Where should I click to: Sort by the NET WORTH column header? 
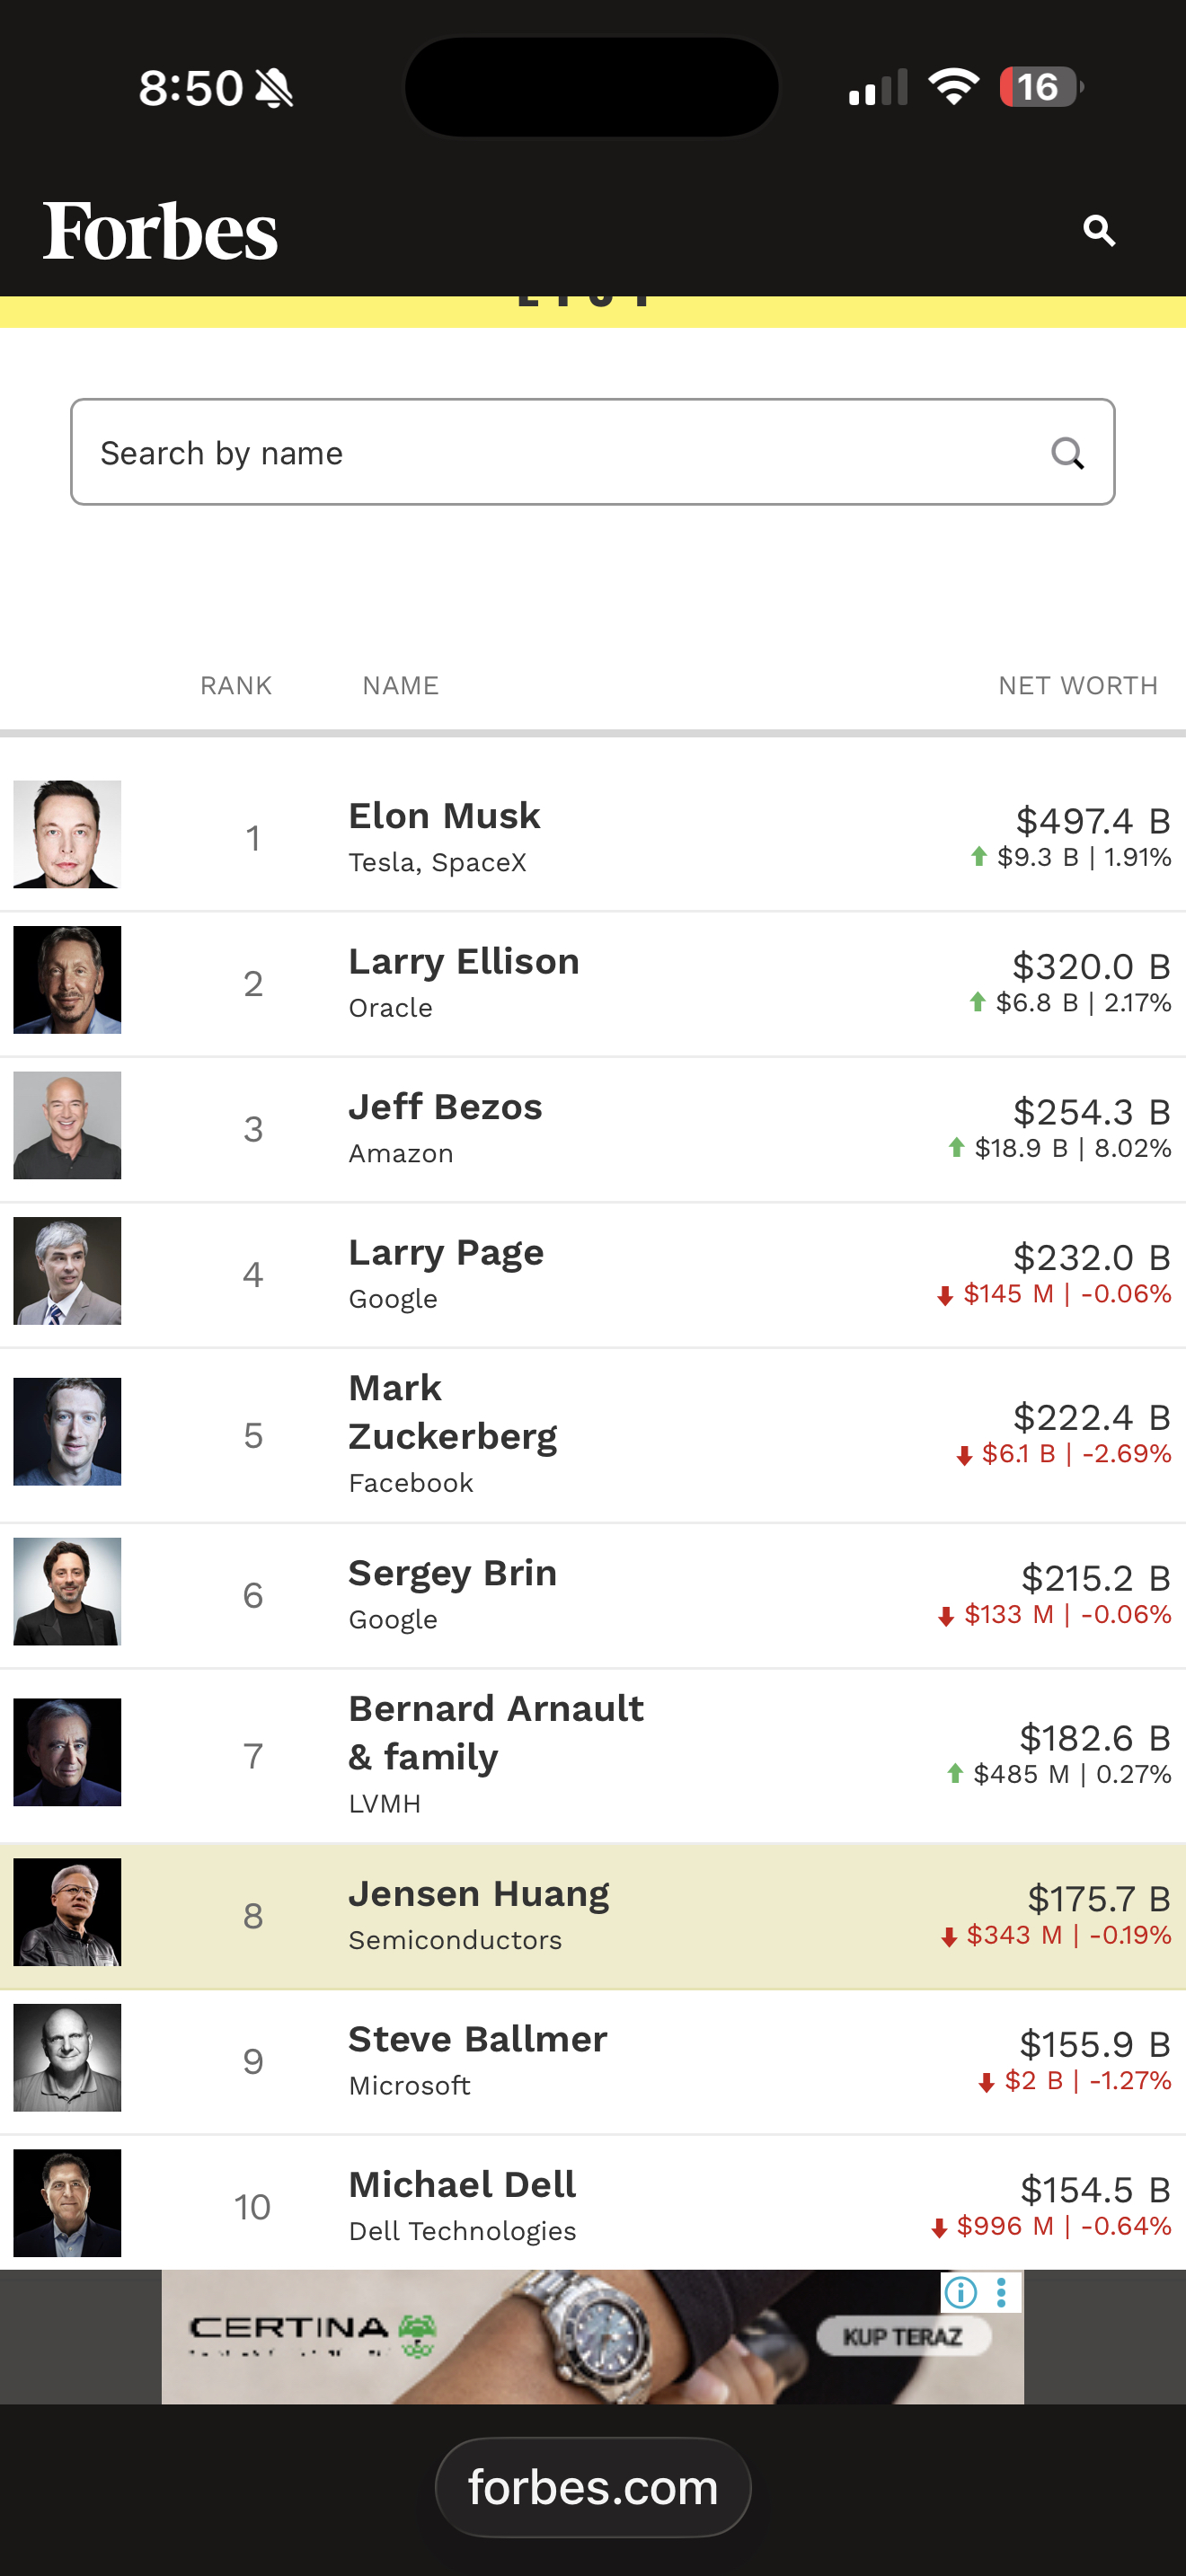pyautogui.click(x=1077, y=686)
